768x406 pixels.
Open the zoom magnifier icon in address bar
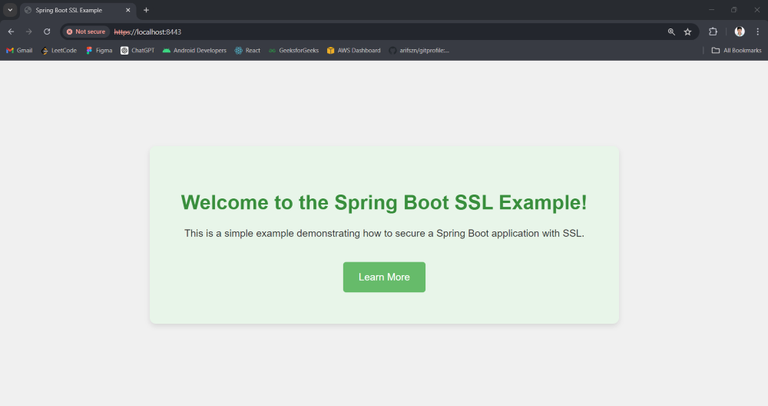click(671, 32)
